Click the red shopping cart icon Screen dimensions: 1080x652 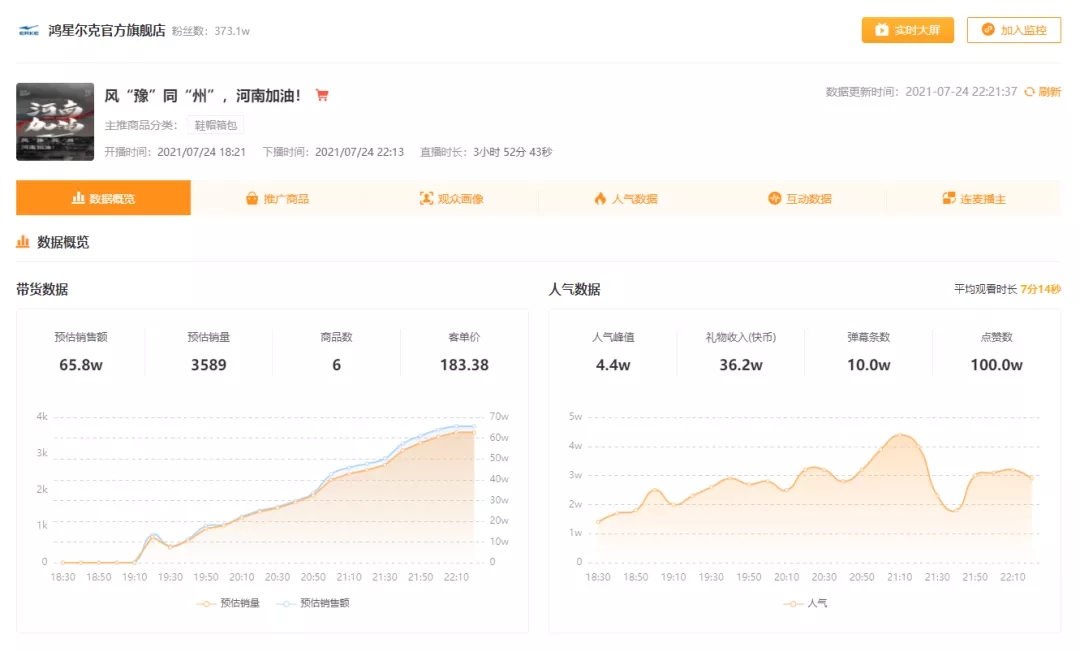pos(322,95)
